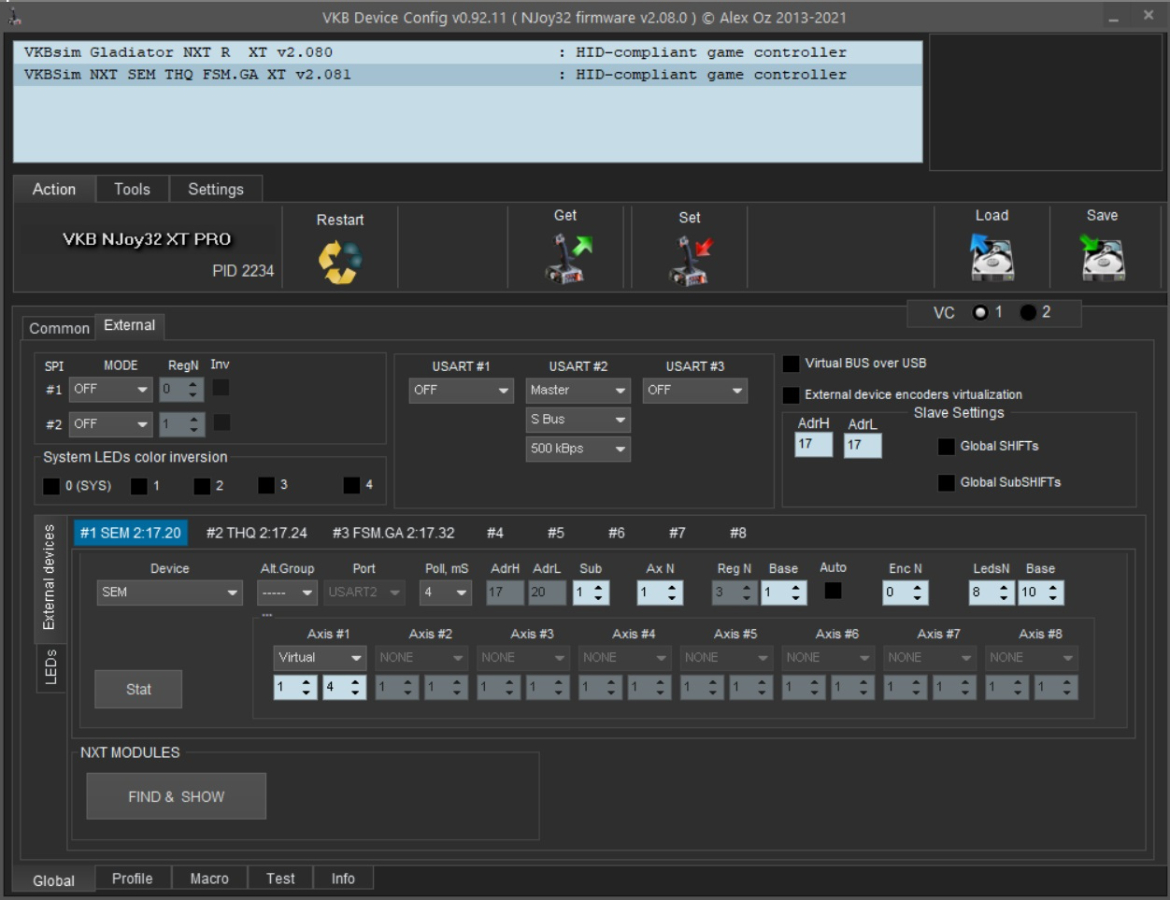Open the Device SEM dropdown

tap(169, 593)
